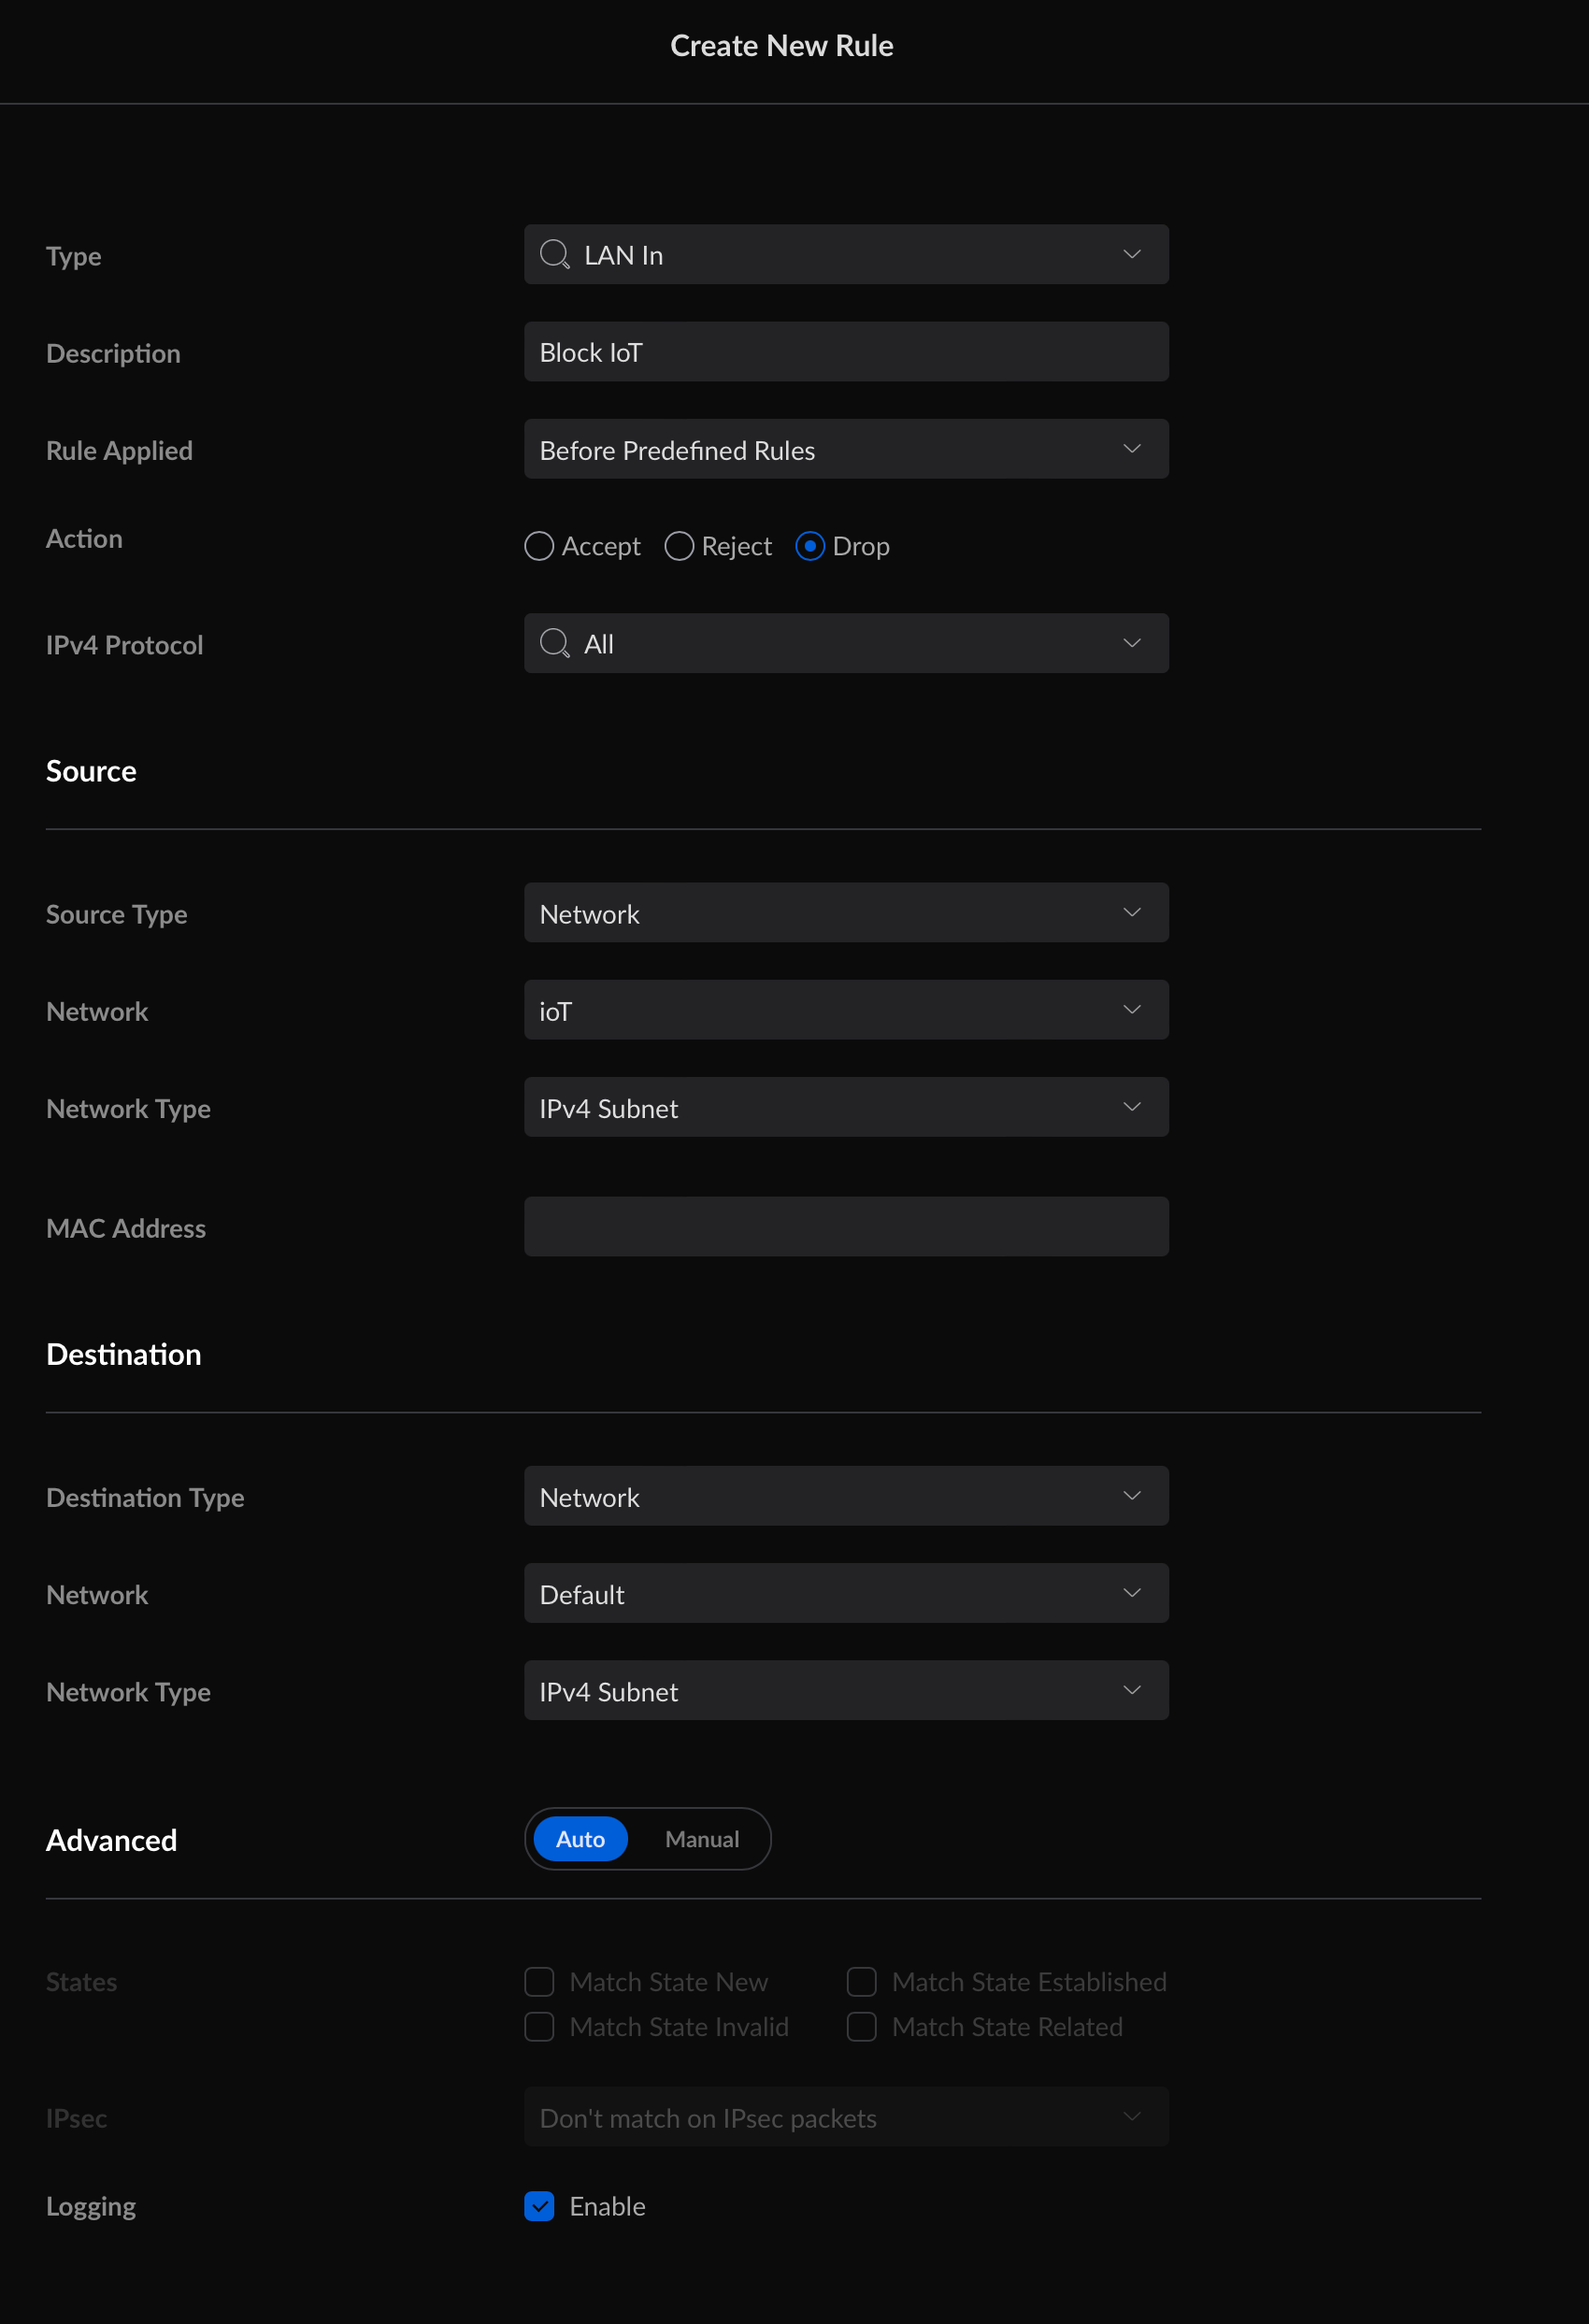Click the empty MAC Address input field

(x=846, y=1227)
